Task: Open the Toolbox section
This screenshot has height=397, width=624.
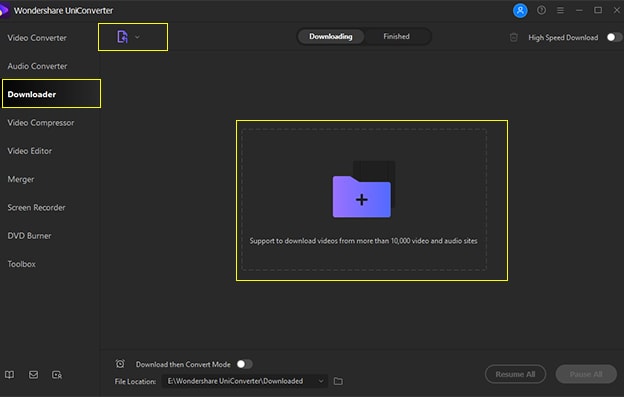Action: 21,264
